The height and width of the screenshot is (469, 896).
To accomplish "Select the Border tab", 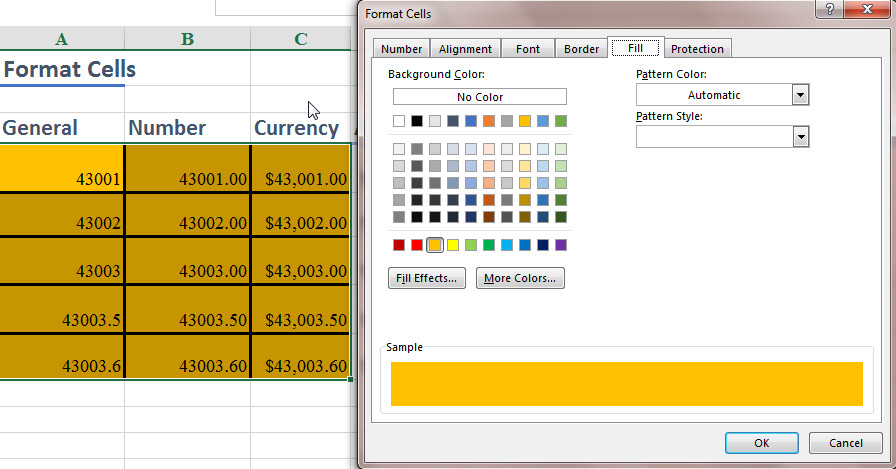I will (581, 49).
